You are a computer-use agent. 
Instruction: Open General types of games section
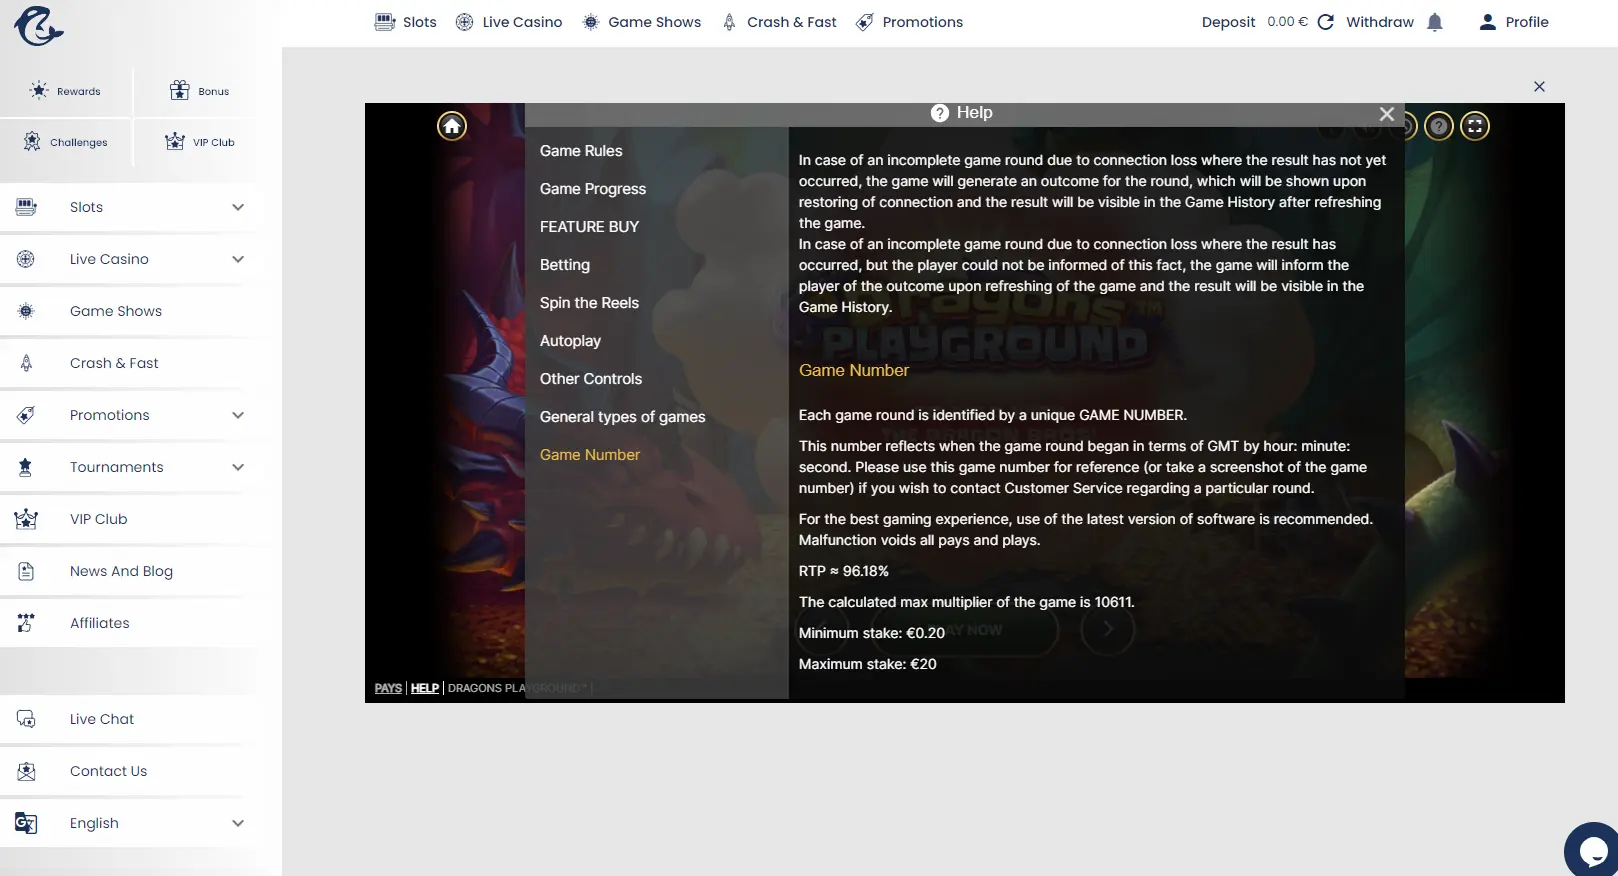622,417
